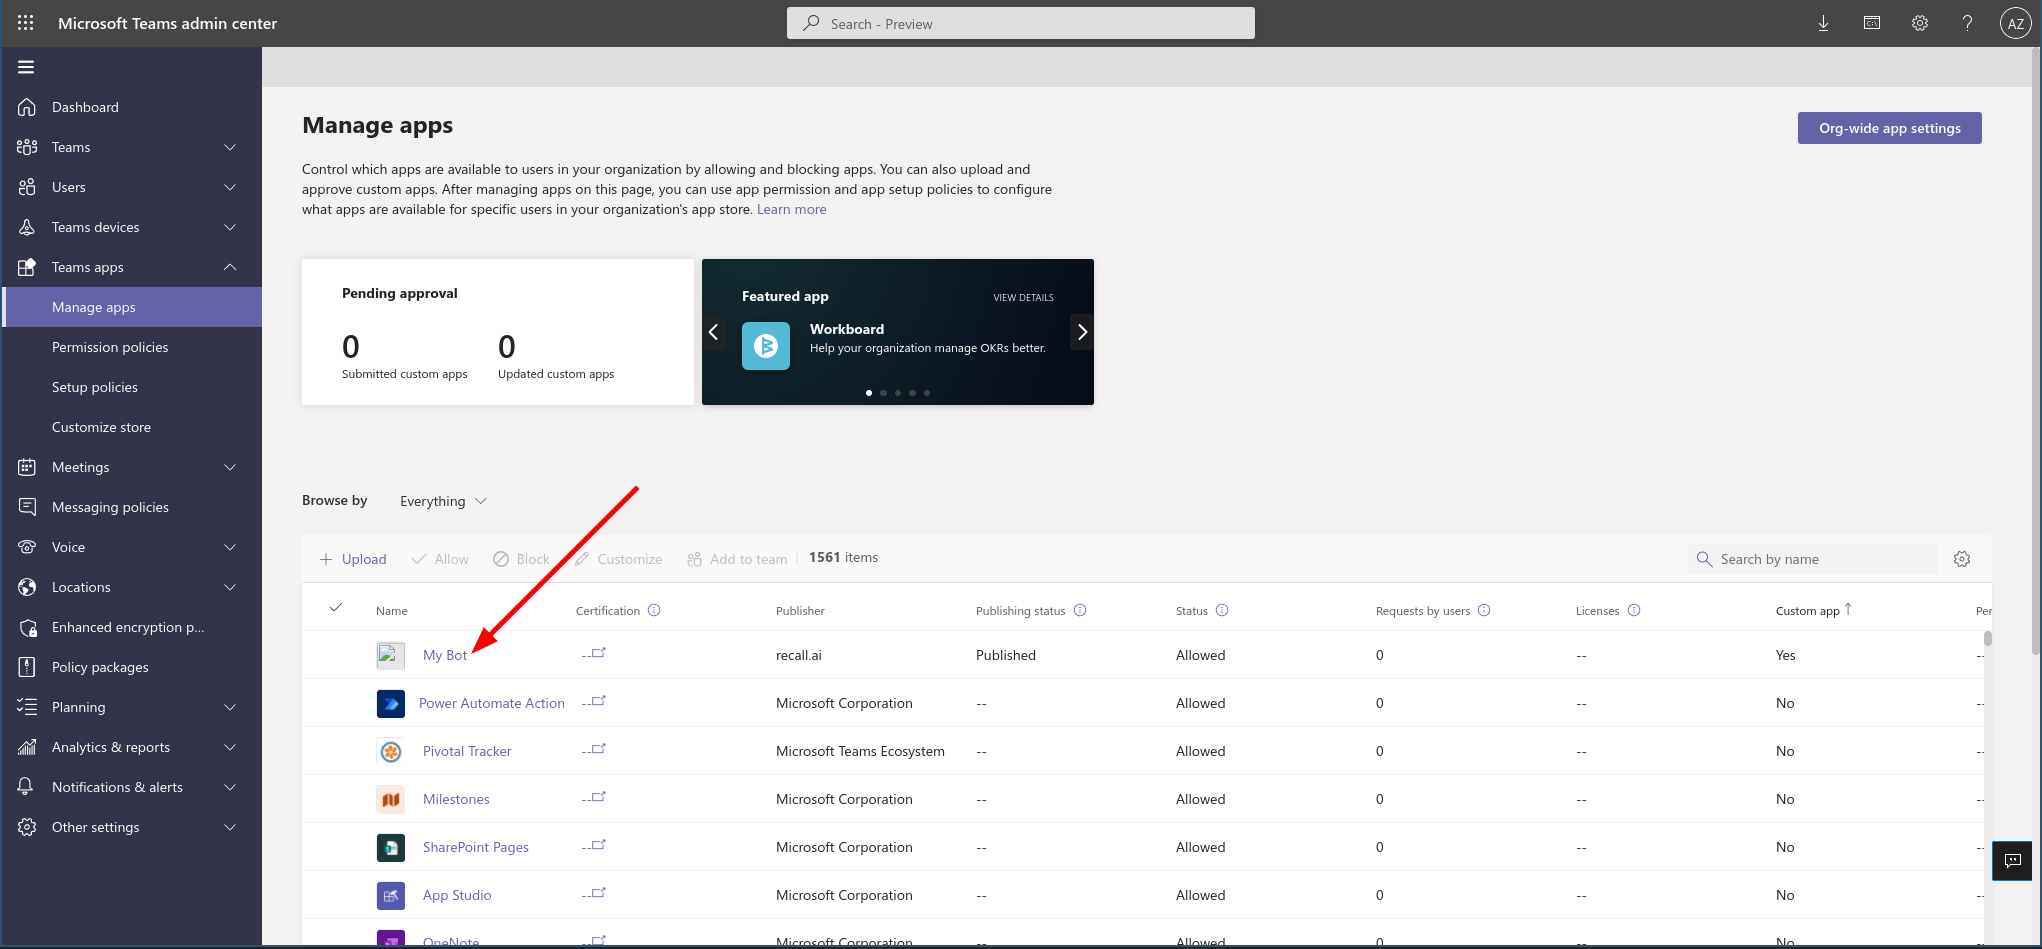Click the My Bot app thumbnail icon
Screen dimensions: 2042x949
pyautogui.click(x=391, y=655)
